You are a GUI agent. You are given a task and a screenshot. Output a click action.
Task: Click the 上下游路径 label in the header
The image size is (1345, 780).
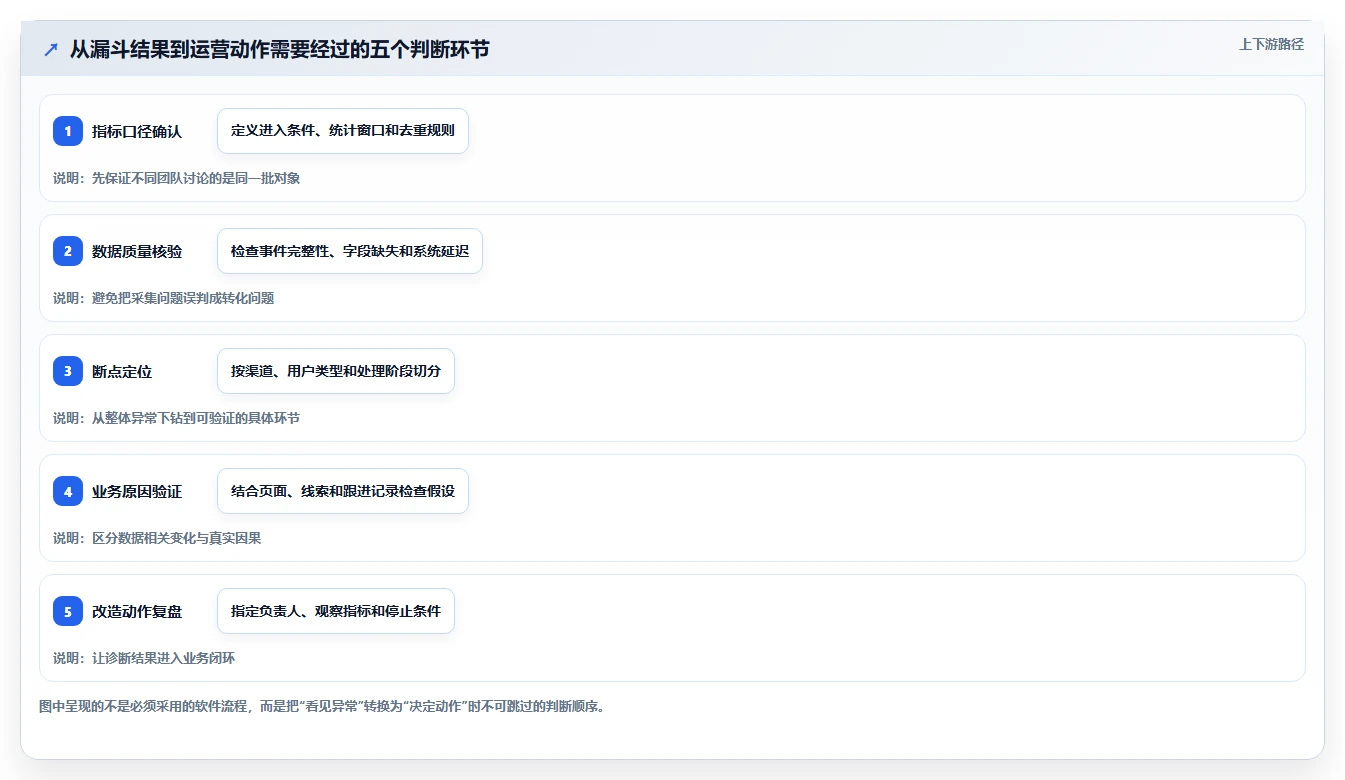(1271, 44)
